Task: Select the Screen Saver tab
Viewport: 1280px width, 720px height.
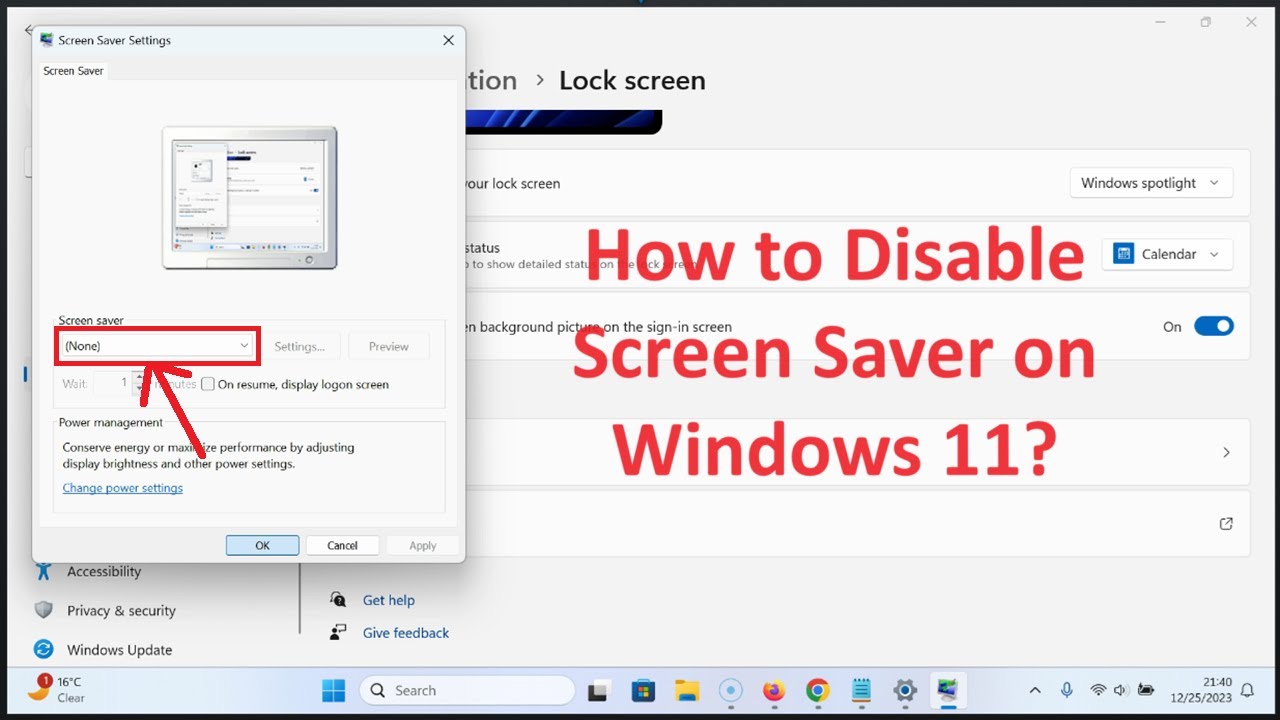Action: (x=73, y=71)
